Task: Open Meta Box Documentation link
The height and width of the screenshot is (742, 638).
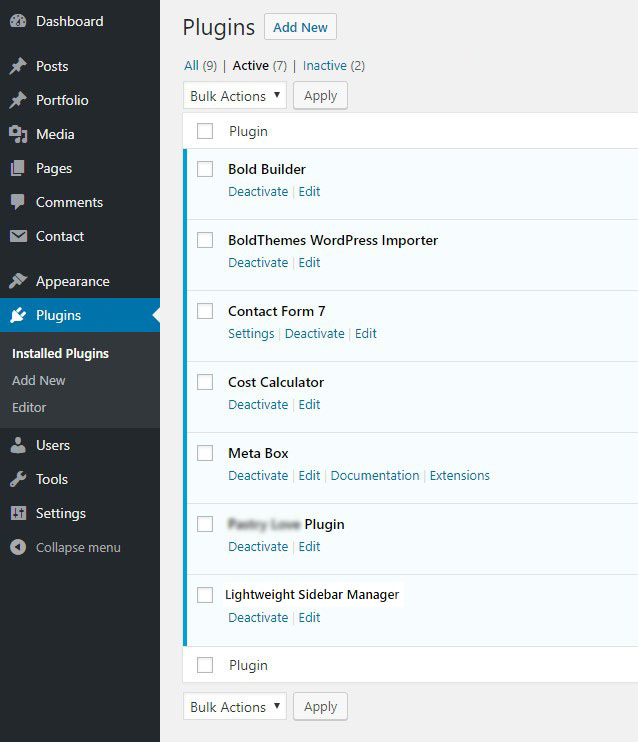Action: point(375,476)
